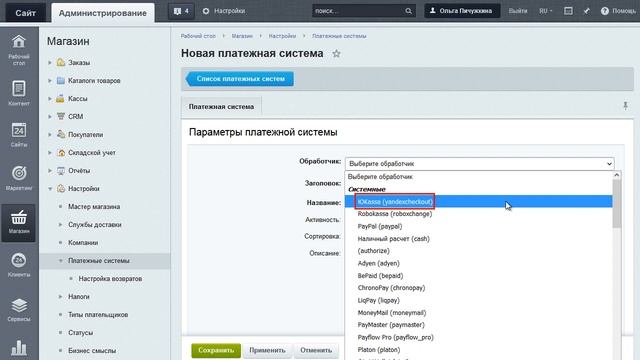640x360 pixels.
Task: Open Типы плательщиков tree item
Action: (x=98, y=315)
